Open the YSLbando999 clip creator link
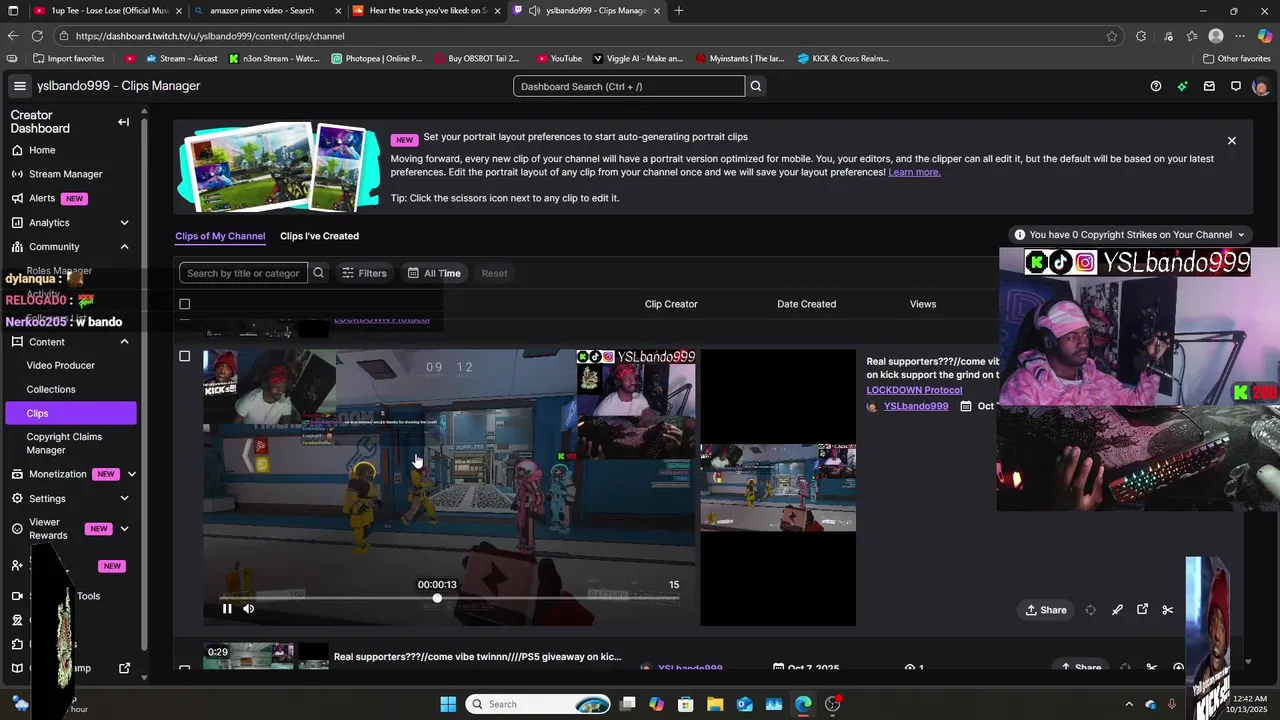The image size is (1280, 720). [916, 406]
